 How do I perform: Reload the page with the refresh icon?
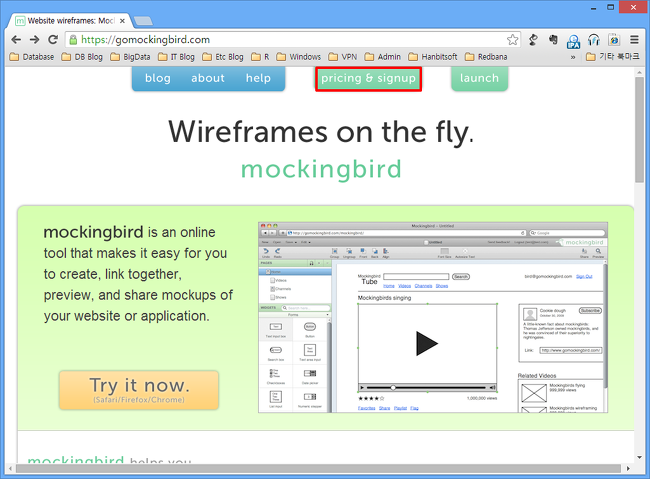point(53,39)
